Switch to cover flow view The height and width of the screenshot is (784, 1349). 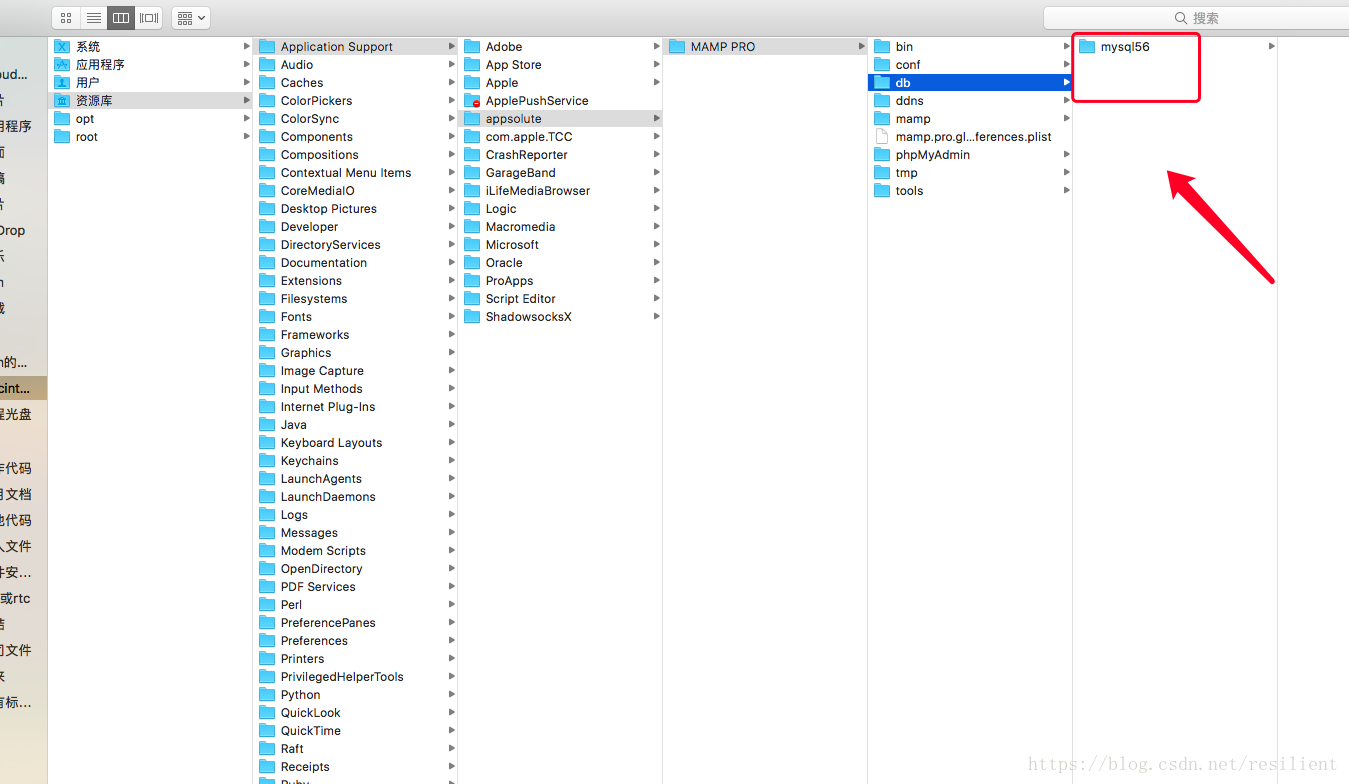click(x=149, y=18)
